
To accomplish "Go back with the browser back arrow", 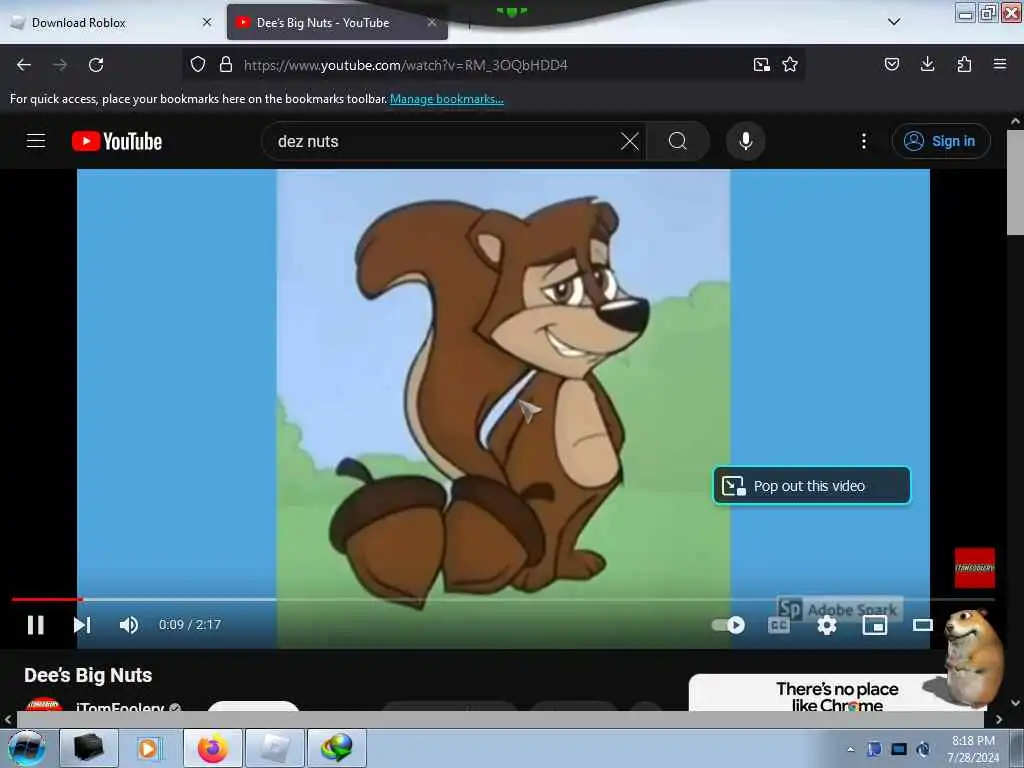I will (x=24, y=65).
